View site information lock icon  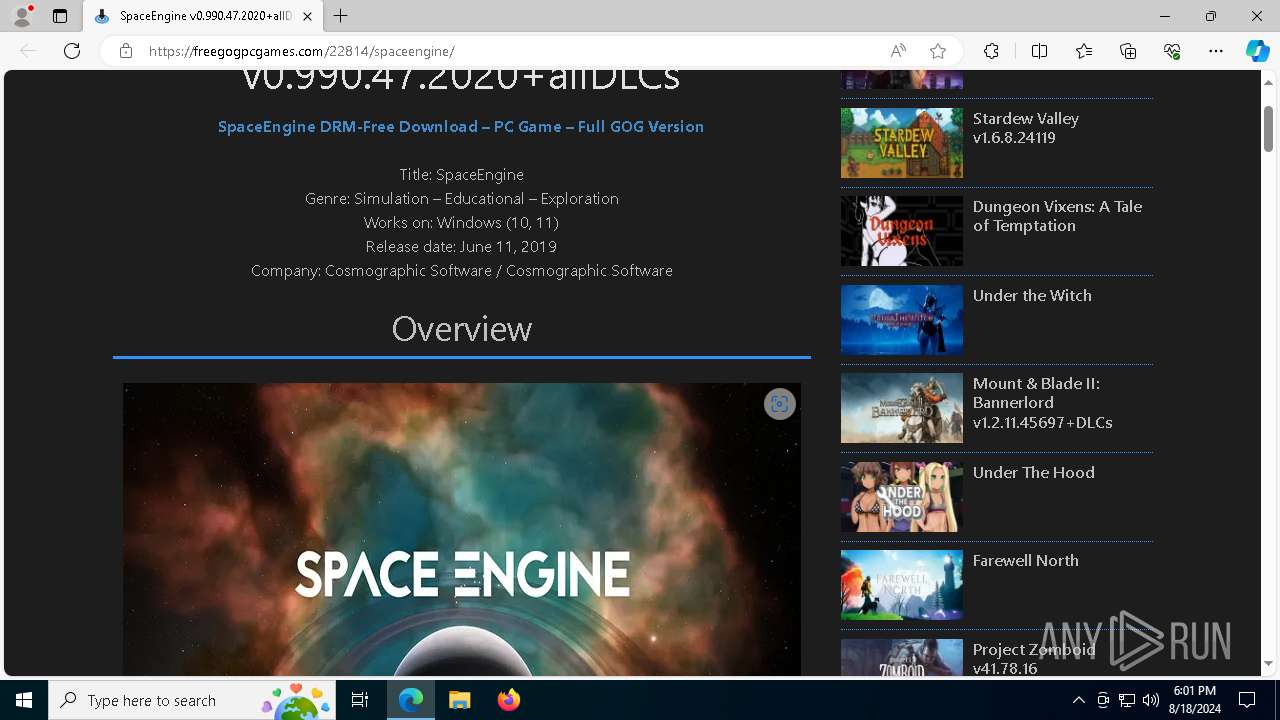(x=126, y=51)
